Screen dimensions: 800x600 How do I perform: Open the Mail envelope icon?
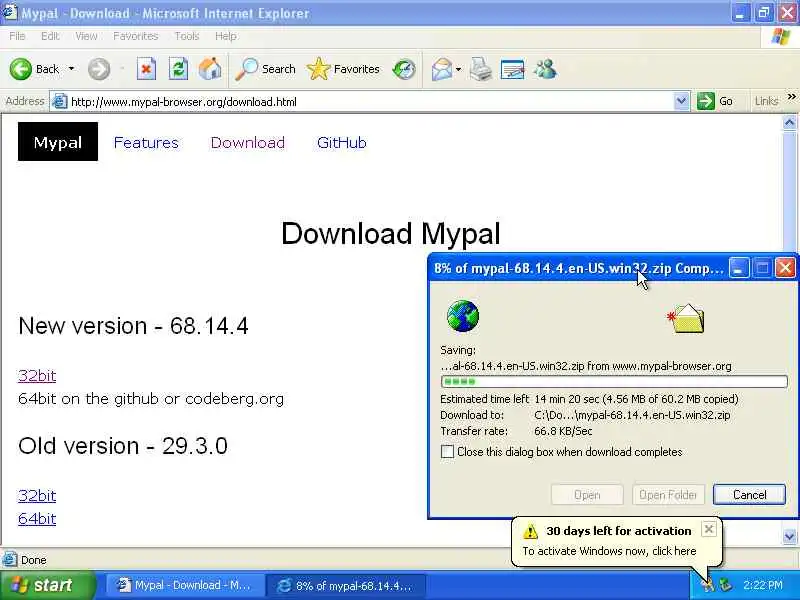pyautogui.click(x=441, y=69)
